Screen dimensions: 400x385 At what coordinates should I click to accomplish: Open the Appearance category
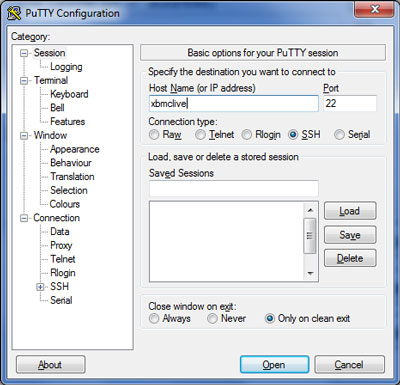(75, 149)
